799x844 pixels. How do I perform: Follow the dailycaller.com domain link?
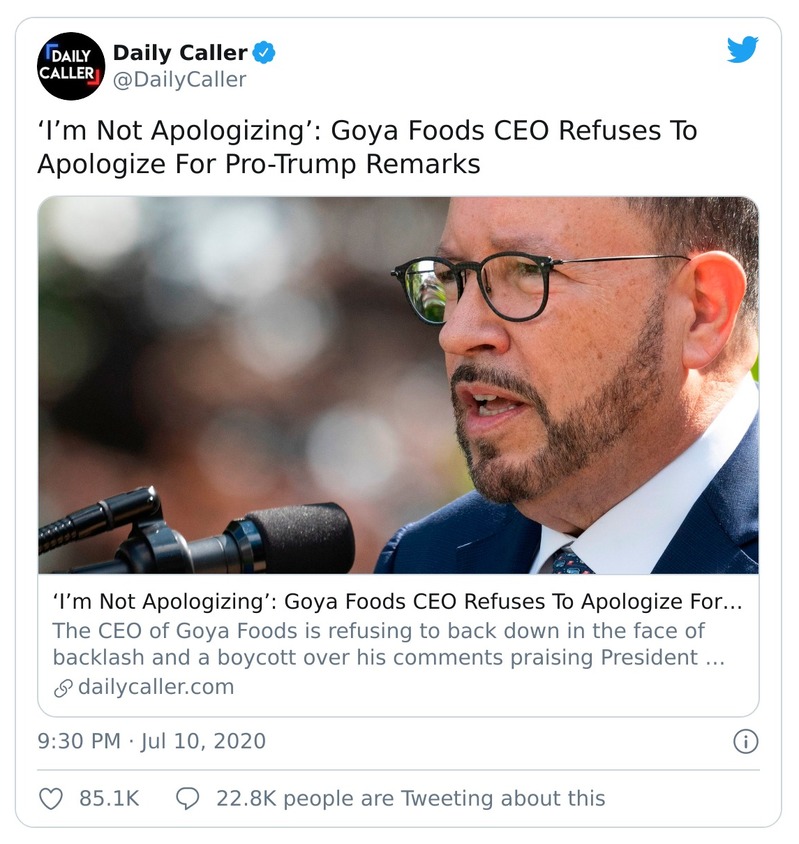(156, 687)
